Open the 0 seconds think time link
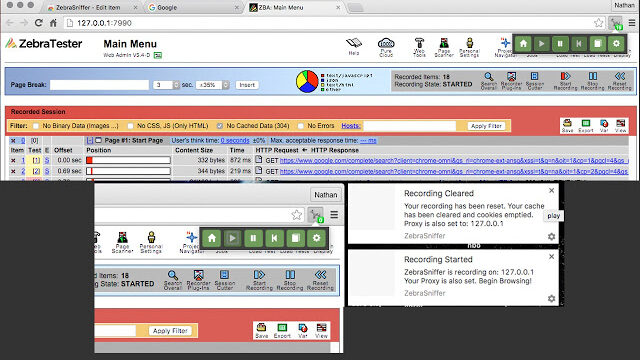The width and height of the screenshot is (640, 360). [x=235, y=140]
